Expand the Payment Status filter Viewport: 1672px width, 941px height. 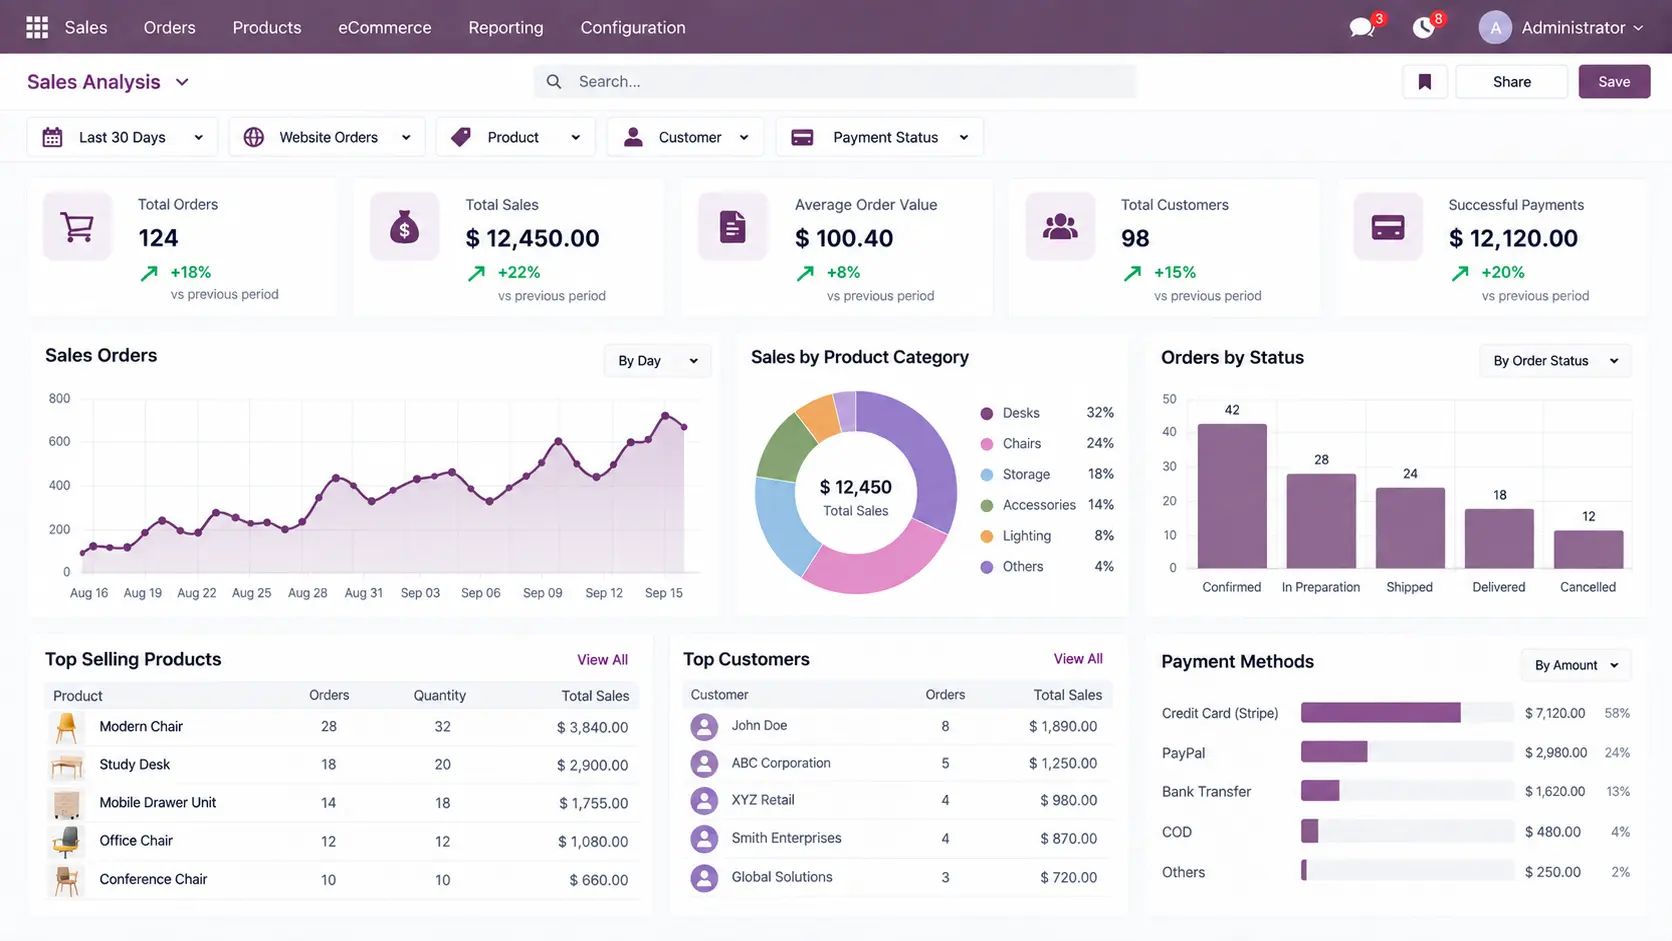(880, 138)
